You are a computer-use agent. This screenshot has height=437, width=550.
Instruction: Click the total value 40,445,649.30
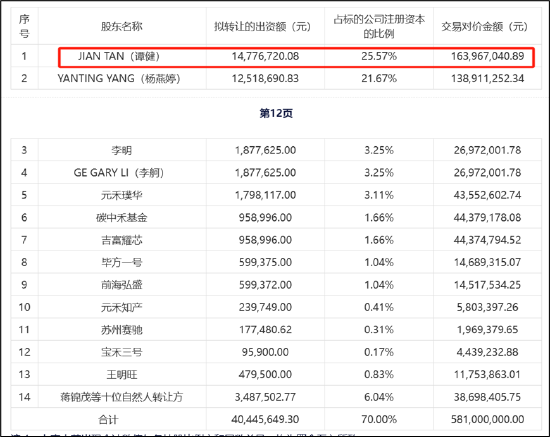pyautogui.click(x=265, y=419)
